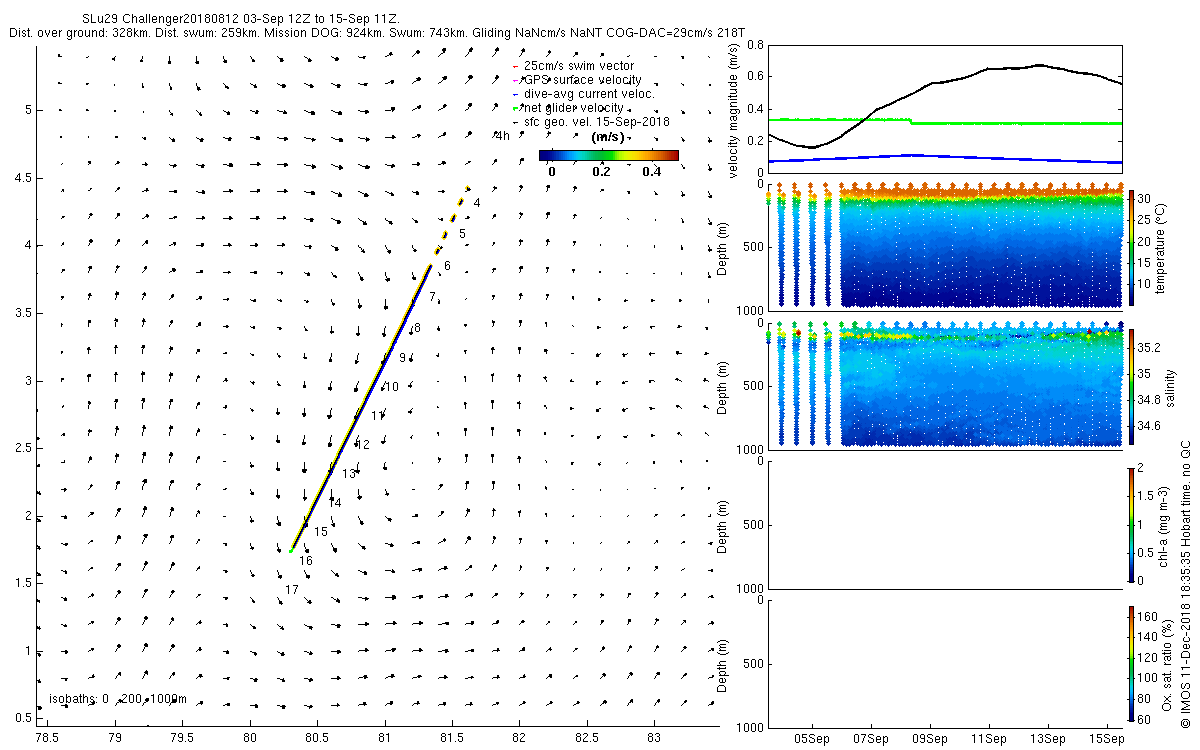Click legend entry 'dive-avg current veloc.'
The height and width of the screenshot is (750, 1200).
coord(590,94)
